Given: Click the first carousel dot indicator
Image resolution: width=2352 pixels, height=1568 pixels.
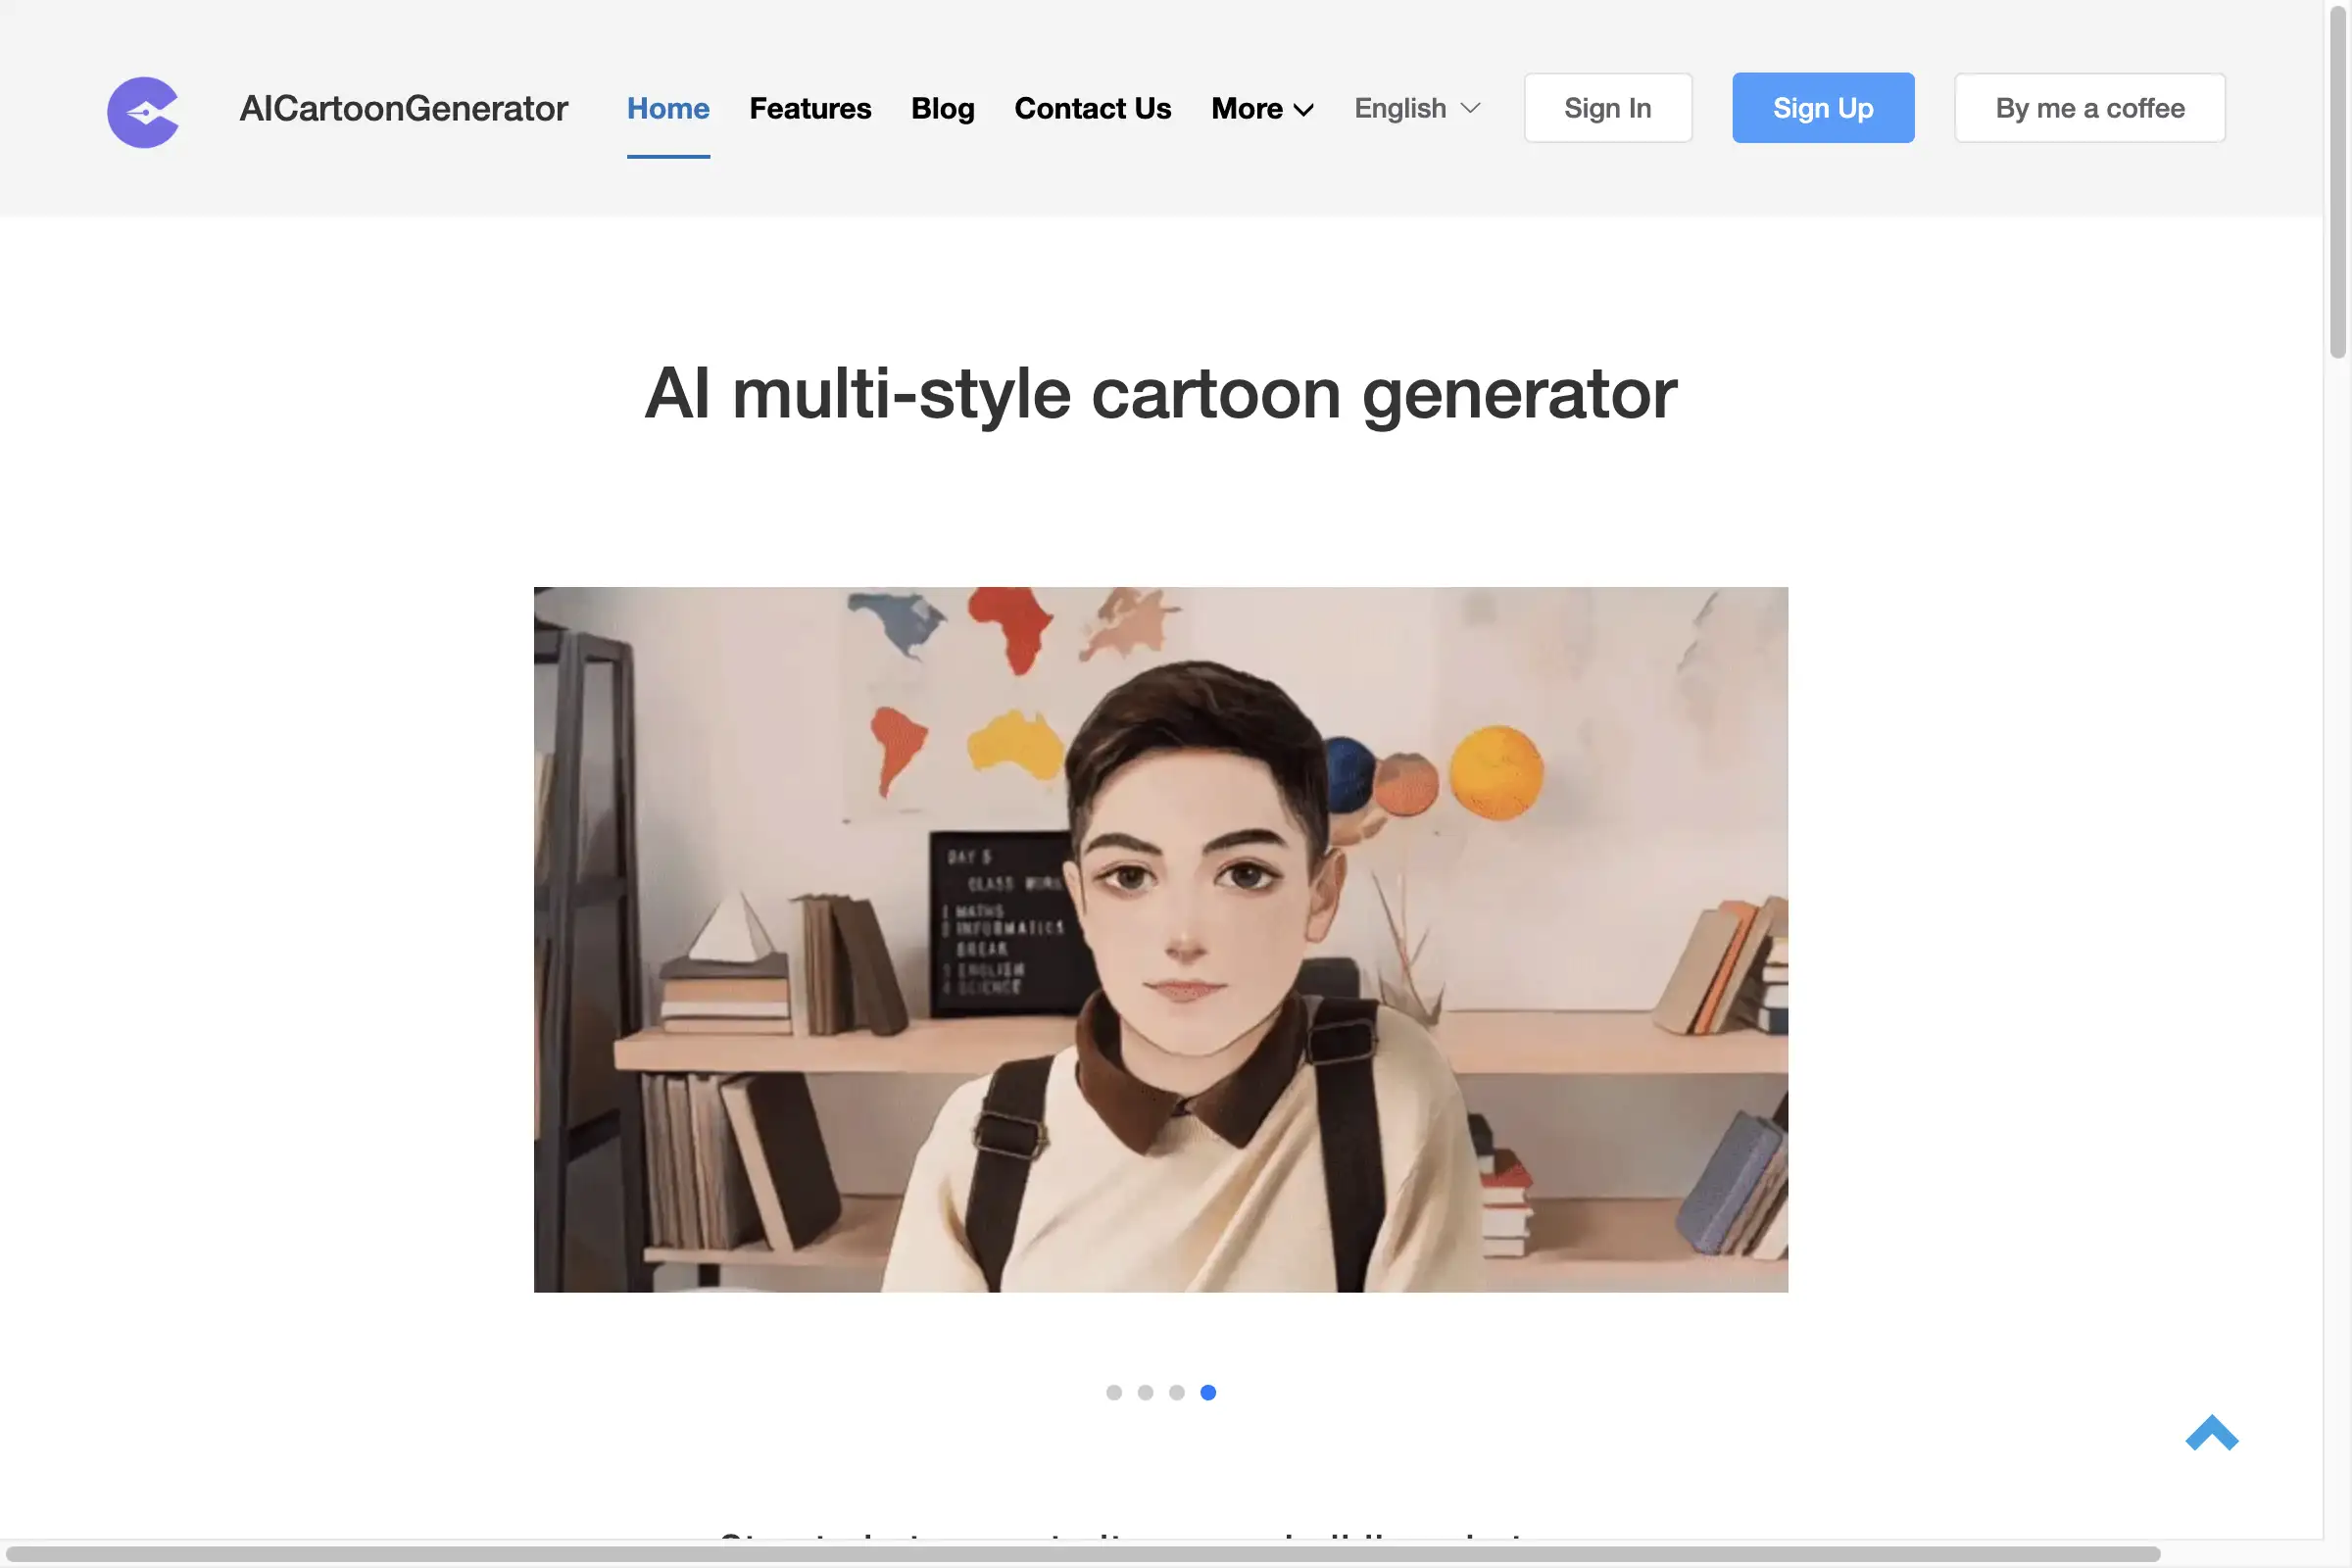Looking at the screenshot, I should pyautogui.click(x=1113, y=1393).
